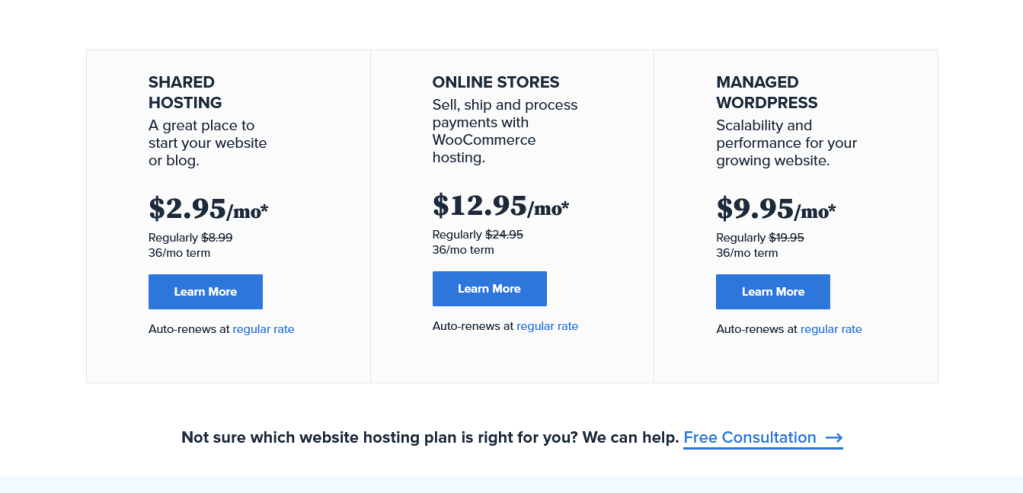Click the struck-through $24.95 regular price

[504, 235]
